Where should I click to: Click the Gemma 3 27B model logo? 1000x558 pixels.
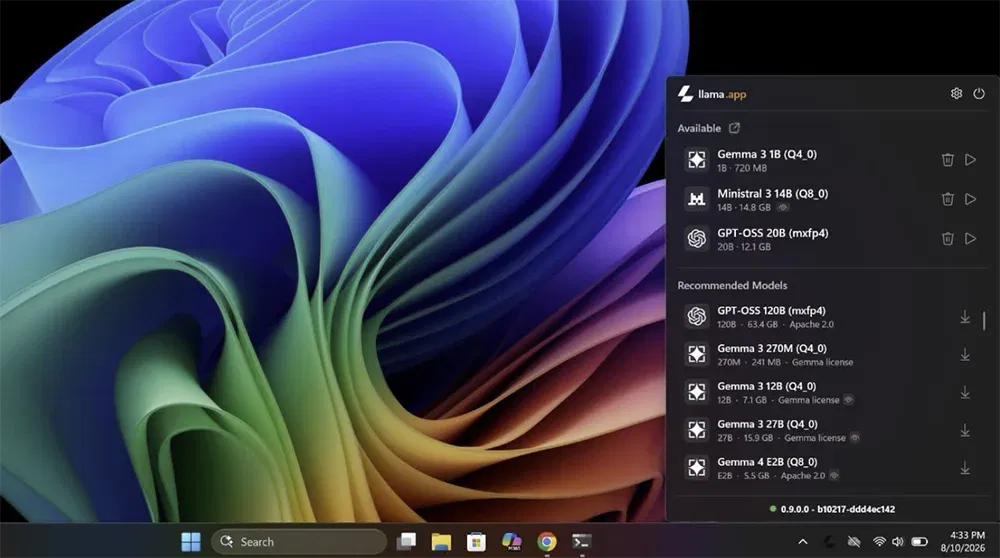click(696, 430)
